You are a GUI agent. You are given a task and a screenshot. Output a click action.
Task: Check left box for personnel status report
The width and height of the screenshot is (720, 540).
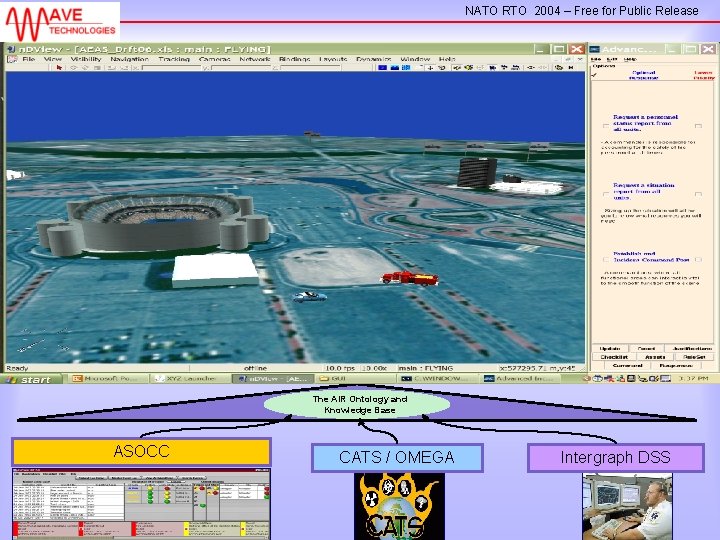point(606,125)
